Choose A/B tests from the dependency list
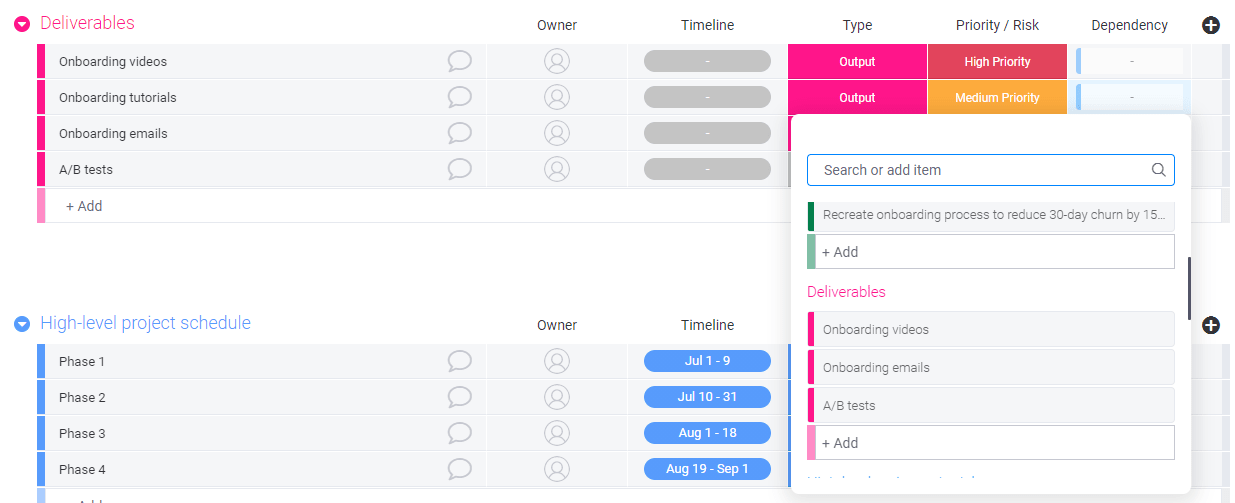The height and width of the screenshot is (503, 1235). coord(990,406)
